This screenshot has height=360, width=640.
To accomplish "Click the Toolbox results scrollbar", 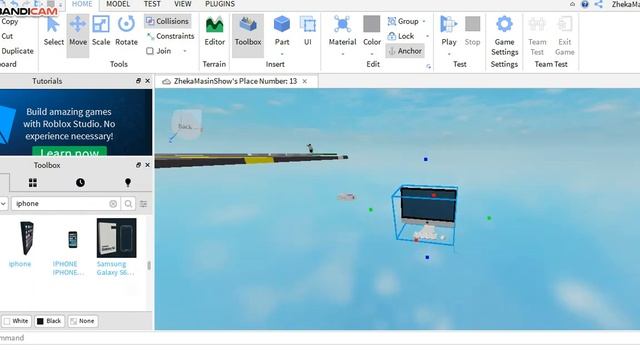I will click(x=149, y=265).
